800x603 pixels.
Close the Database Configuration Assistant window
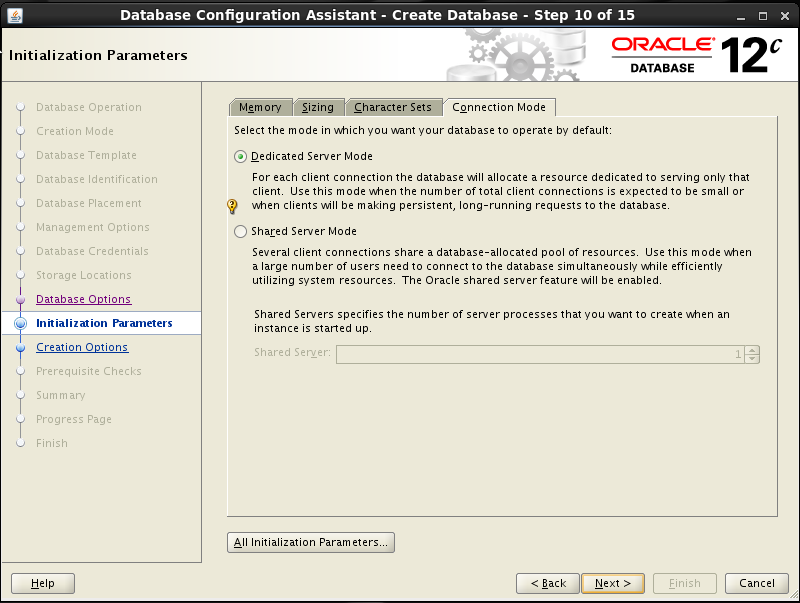click(x=785, y=16)
